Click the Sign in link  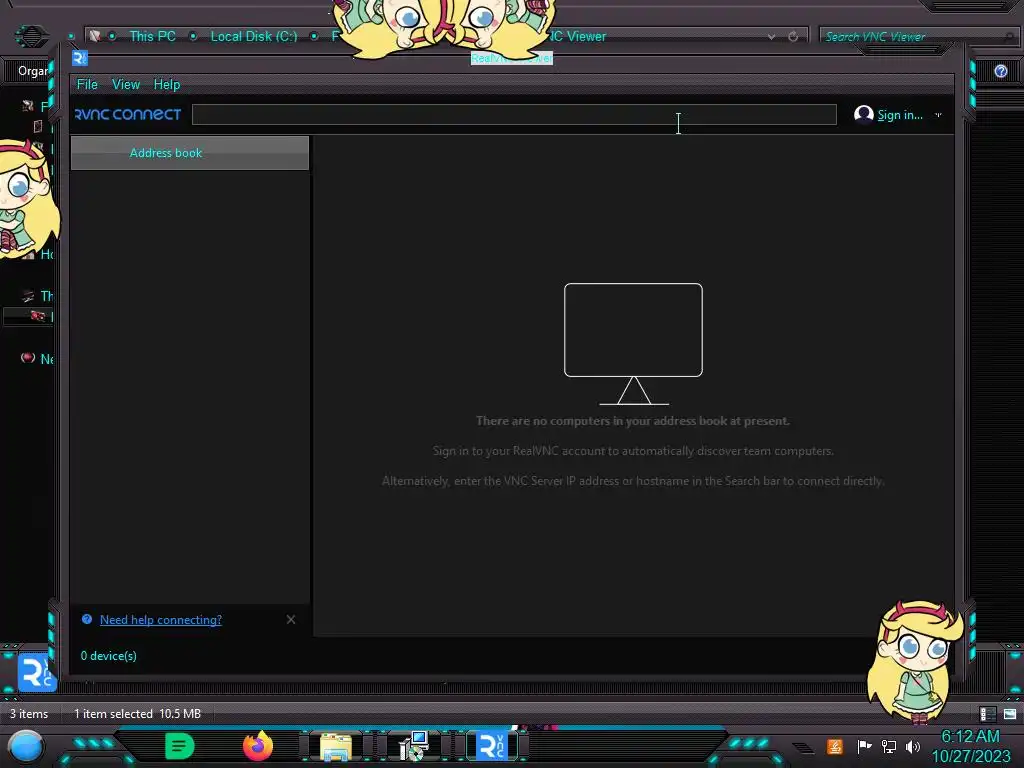(899, 115)
